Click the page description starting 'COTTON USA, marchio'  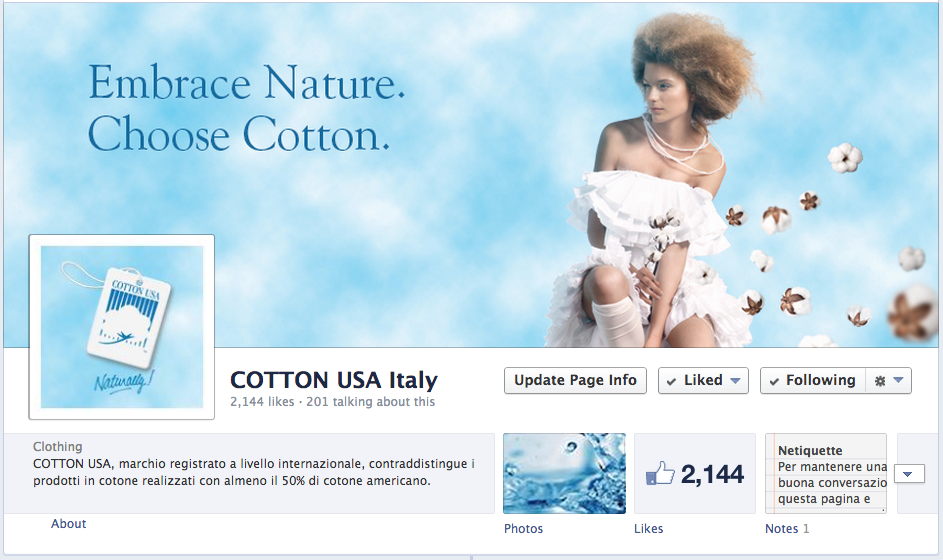click(254, 472)
